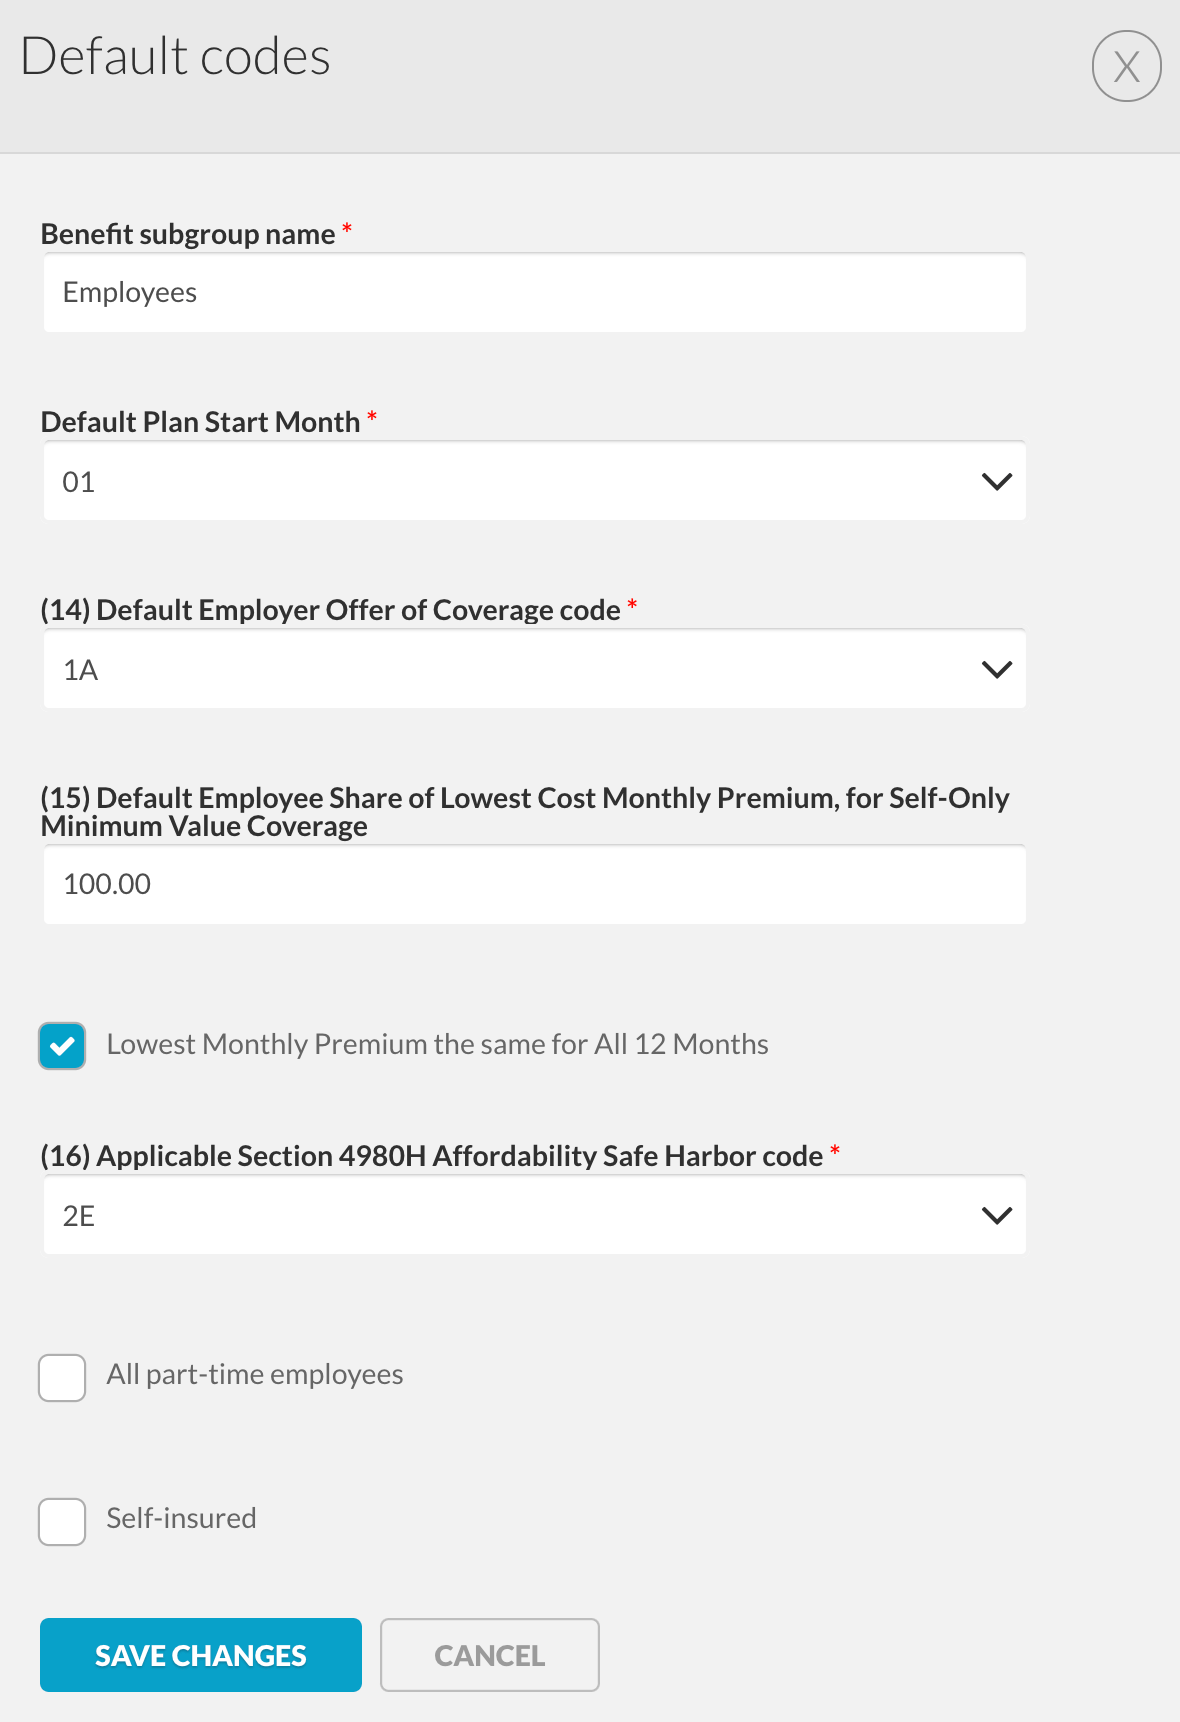Click the Default codes dialog title
This screenshot has height=1722, width=1180.
tap(176, 57)
